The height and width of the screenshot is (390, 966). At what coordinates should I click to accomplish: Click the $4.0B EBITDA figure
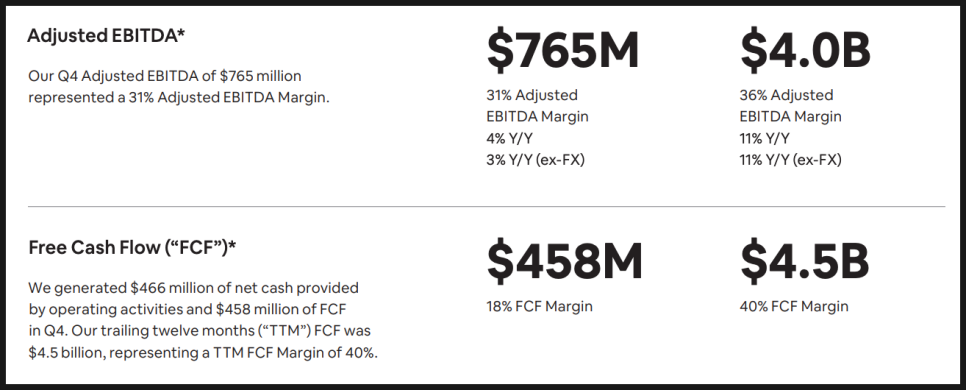click(805, 51)
